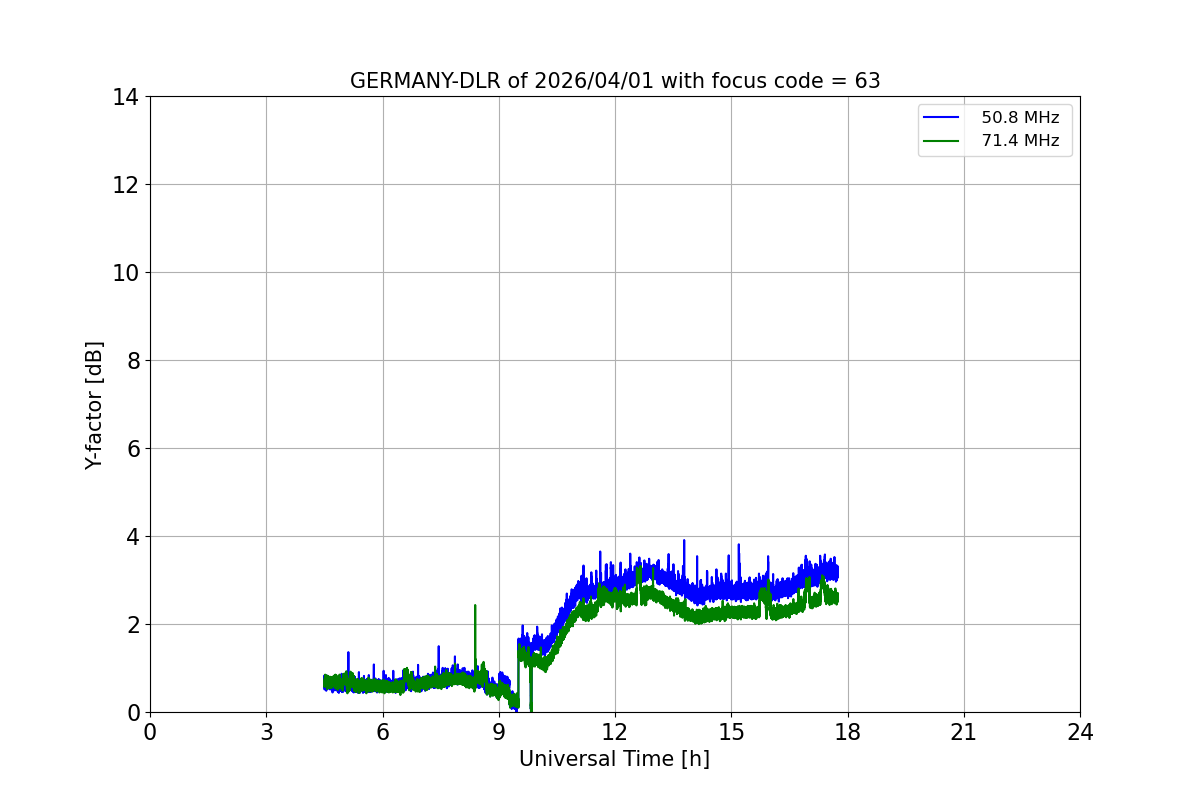Image resolution: width=1200 pixels, height=800 pixels.
Task: Click the y-axis tick label 14
Action: 126,97
